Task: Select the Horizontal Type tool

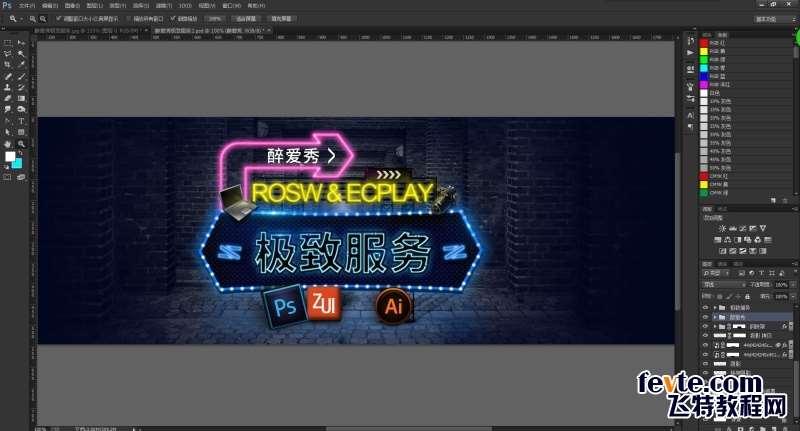Action: coord(21,121)
